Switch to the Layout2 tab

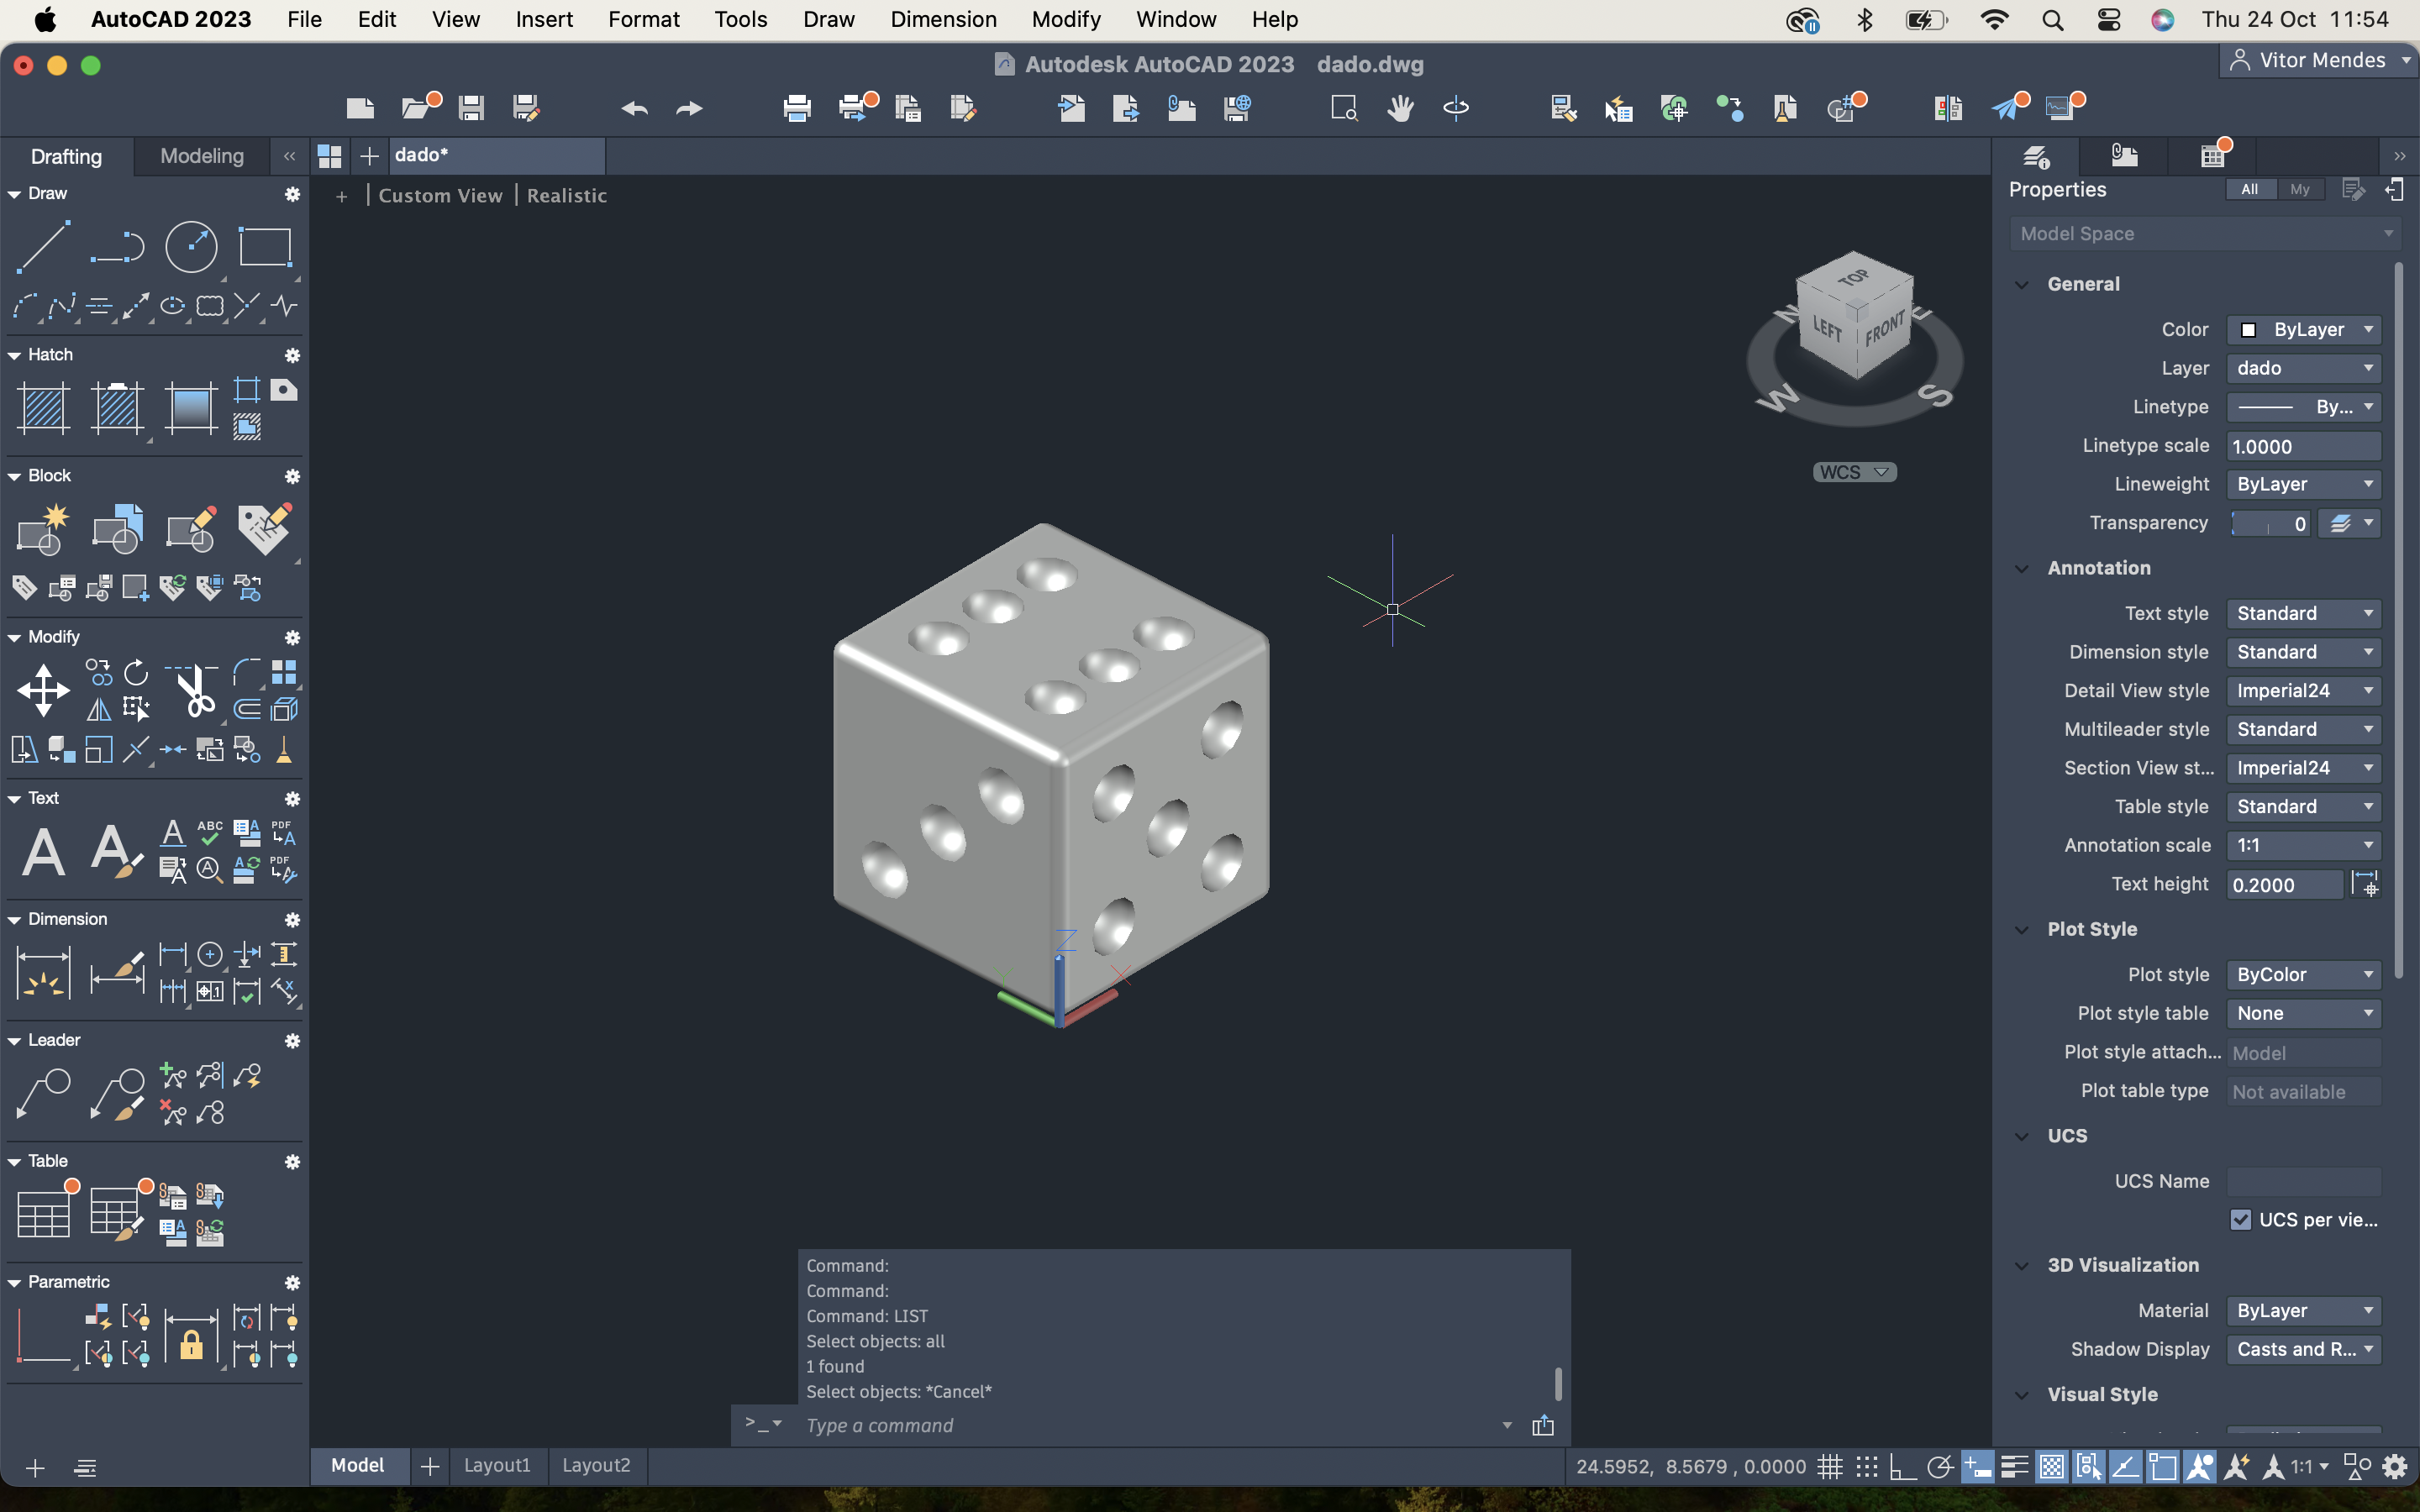[596, 1465]
